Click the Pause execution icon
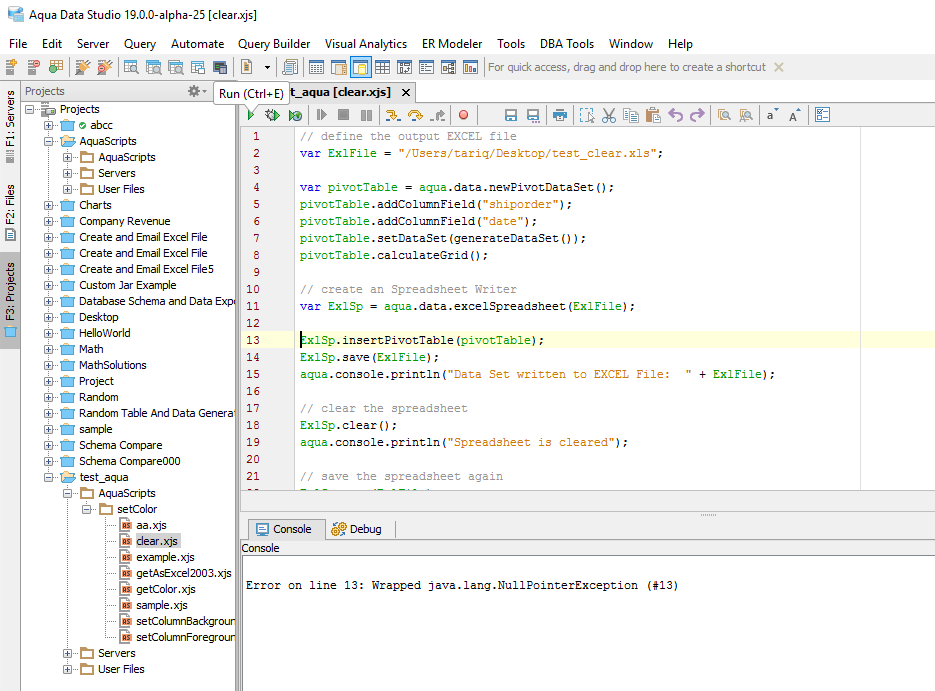The height and width of the screenshot is (691, 935). coord(366,115)
